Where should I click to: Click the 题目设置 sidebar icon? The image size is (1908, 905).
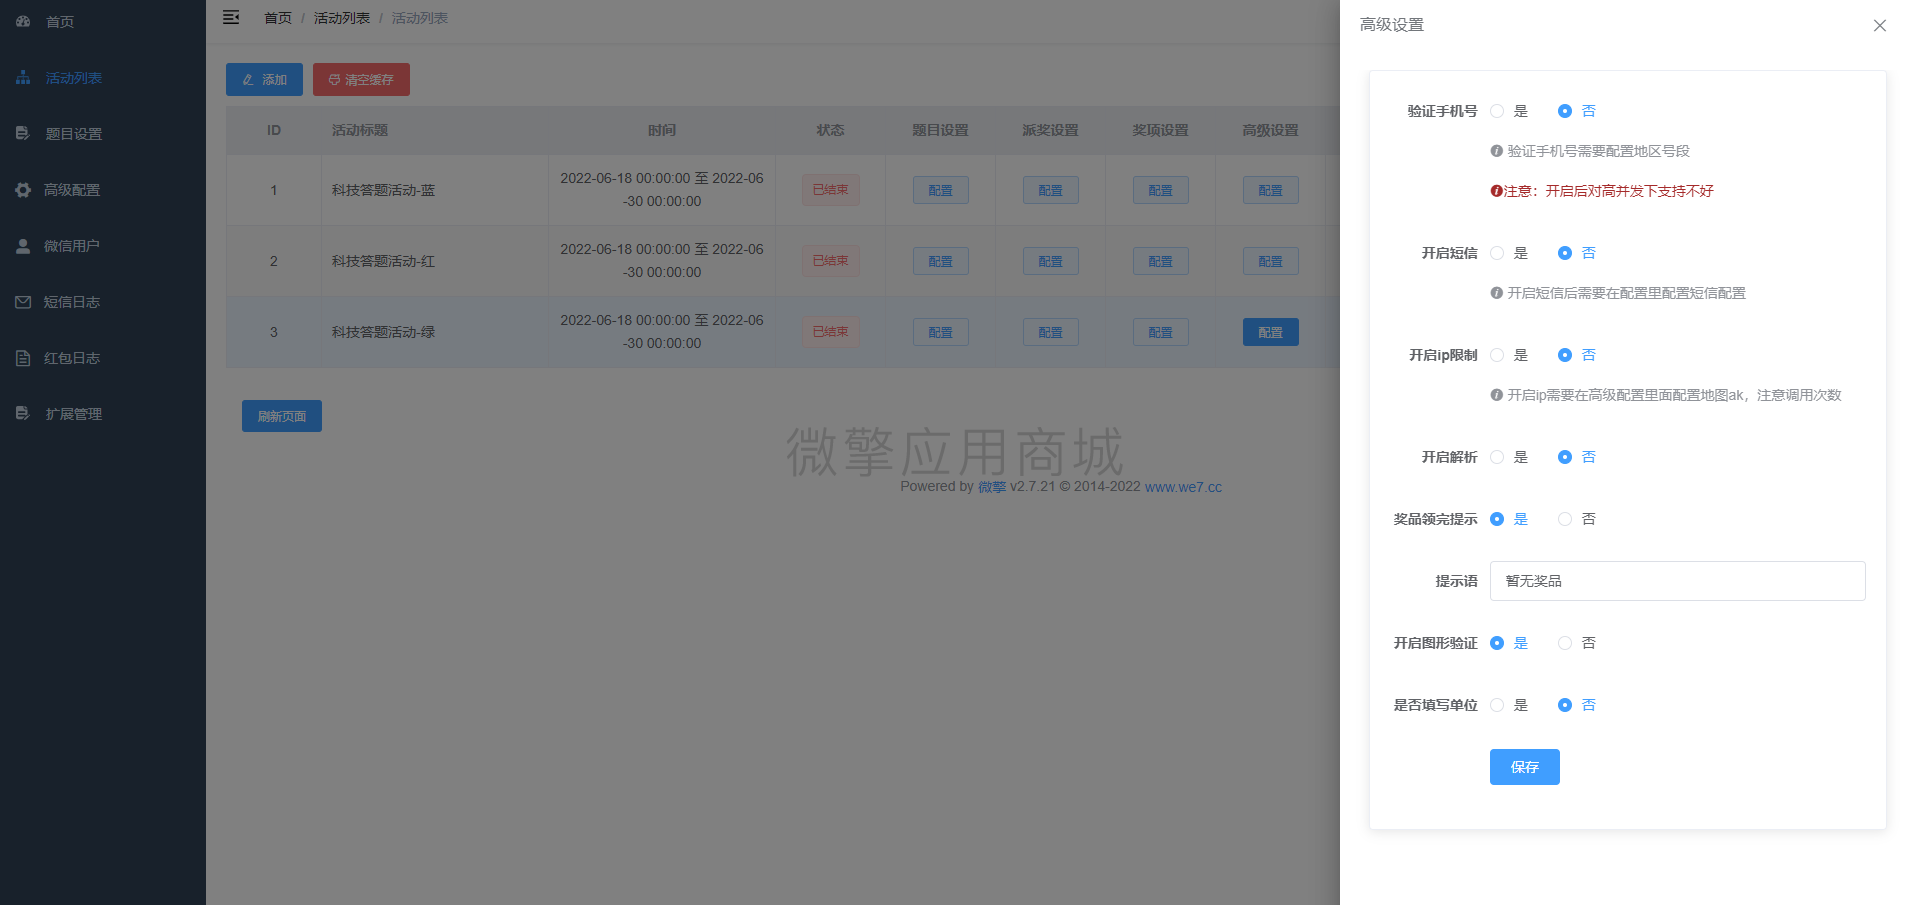tap(23, 133)
